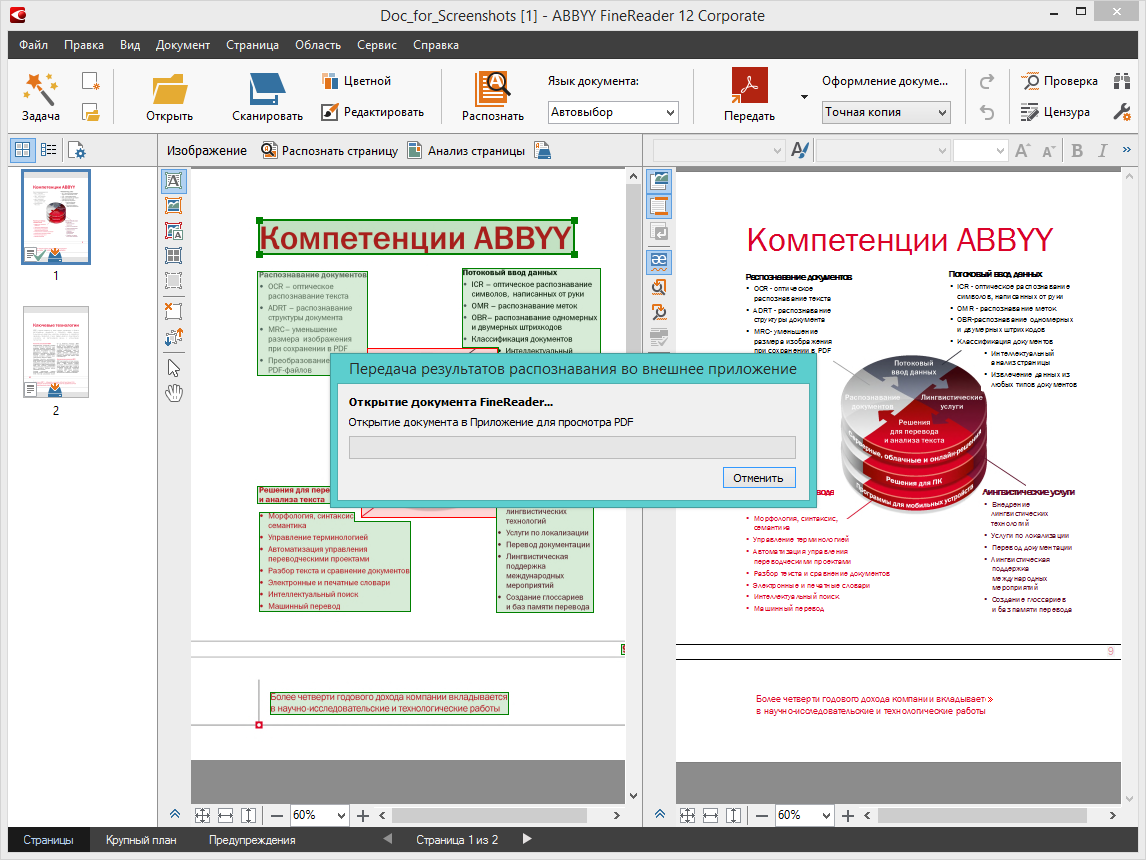Screen dimensions: 1146x860
Task: Toggle the color mode Цветной button
Action: [x=357, y=81]
